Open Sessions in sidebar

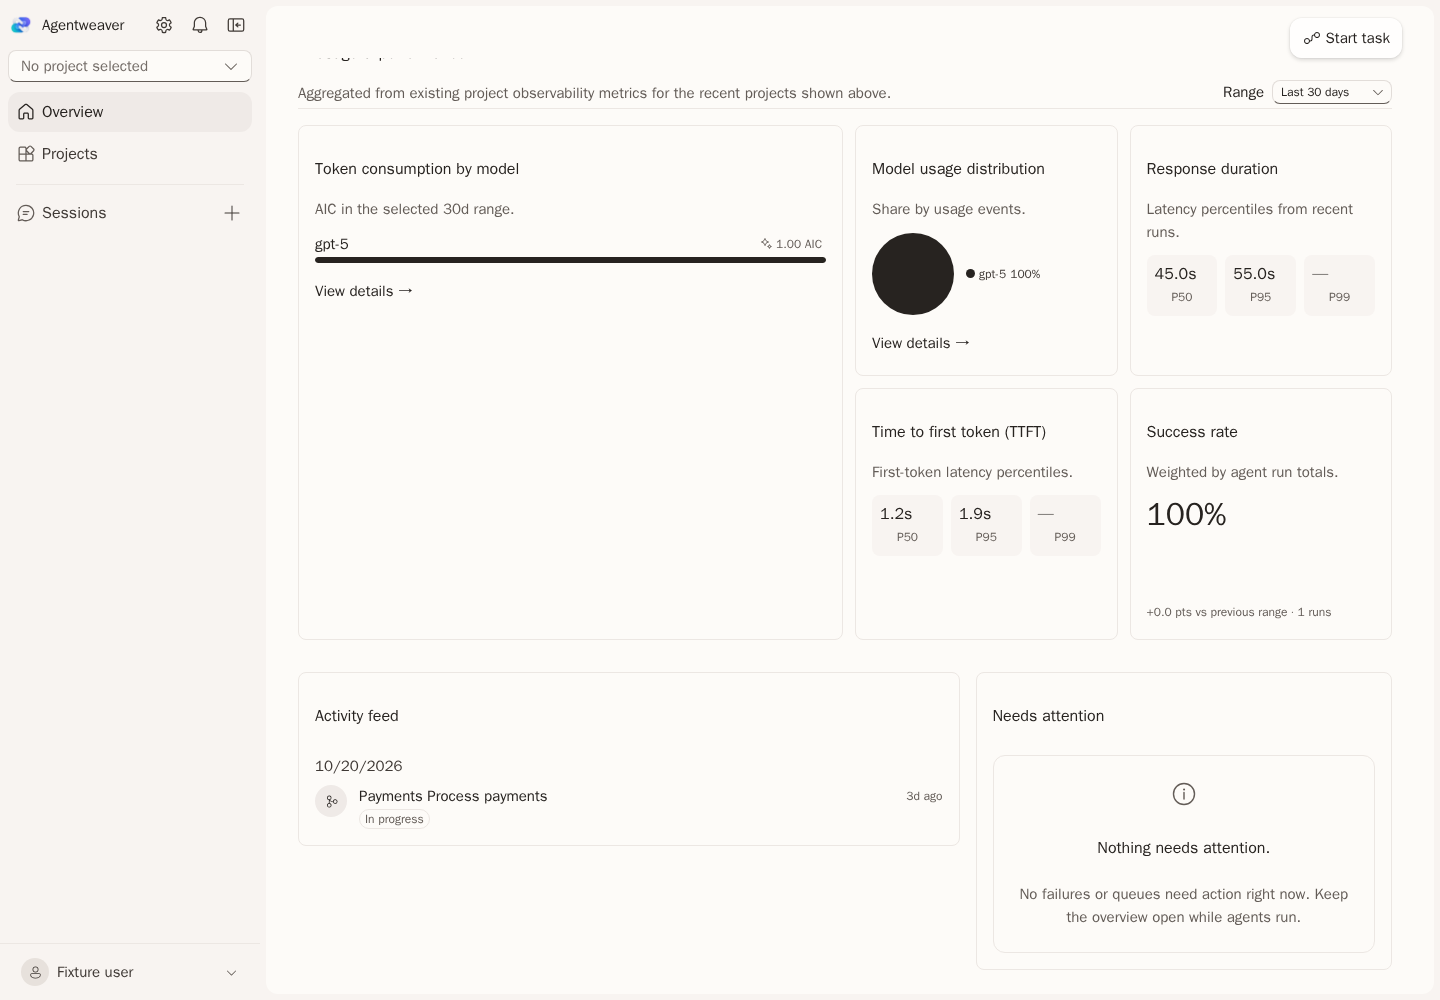coord(74,213)
